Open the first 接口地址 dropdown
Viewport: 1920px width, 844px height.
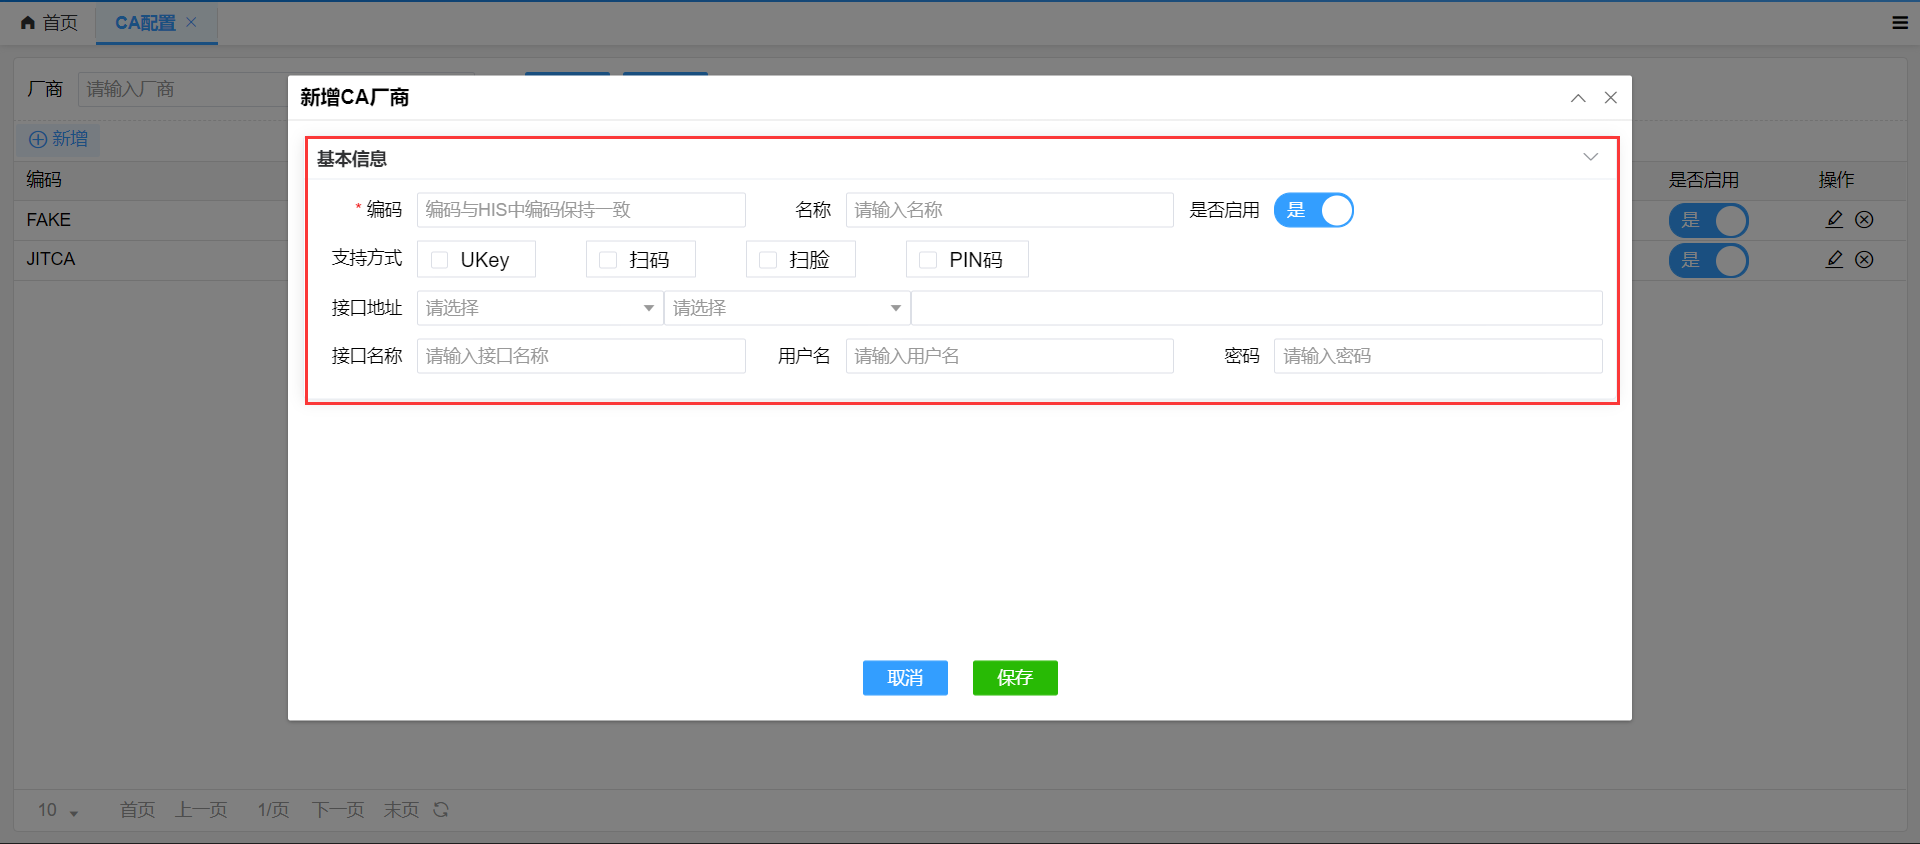[x=539, y=308]
